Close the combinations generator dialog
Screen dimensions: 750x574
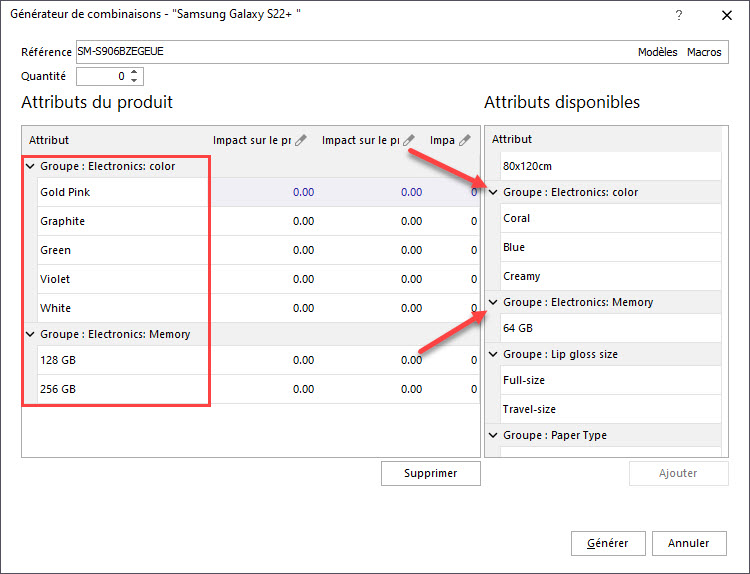pyautogui.click(x=727, y=15)
